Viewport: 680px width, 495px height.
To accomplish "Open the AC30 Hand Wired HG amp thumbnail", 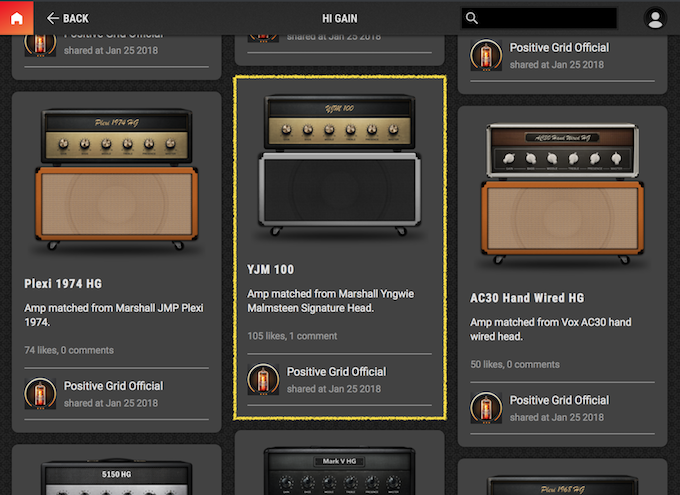I will coord(562,193).
